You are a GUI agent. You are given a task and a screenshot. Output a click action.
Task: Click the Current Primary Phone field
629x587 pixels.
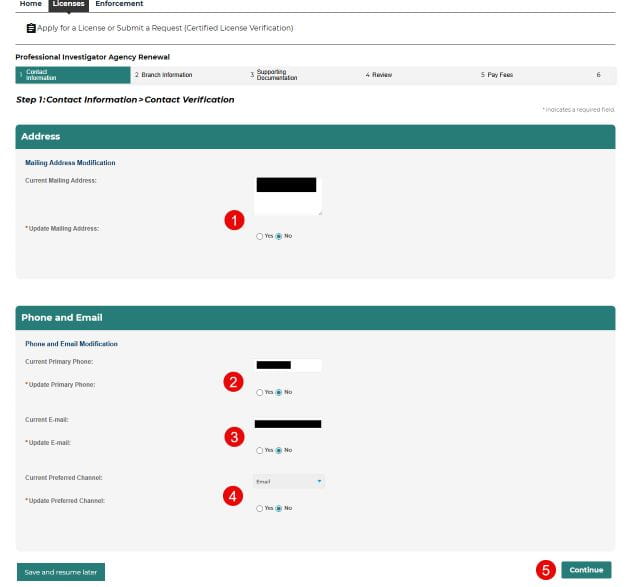click(x=288, y=365)
